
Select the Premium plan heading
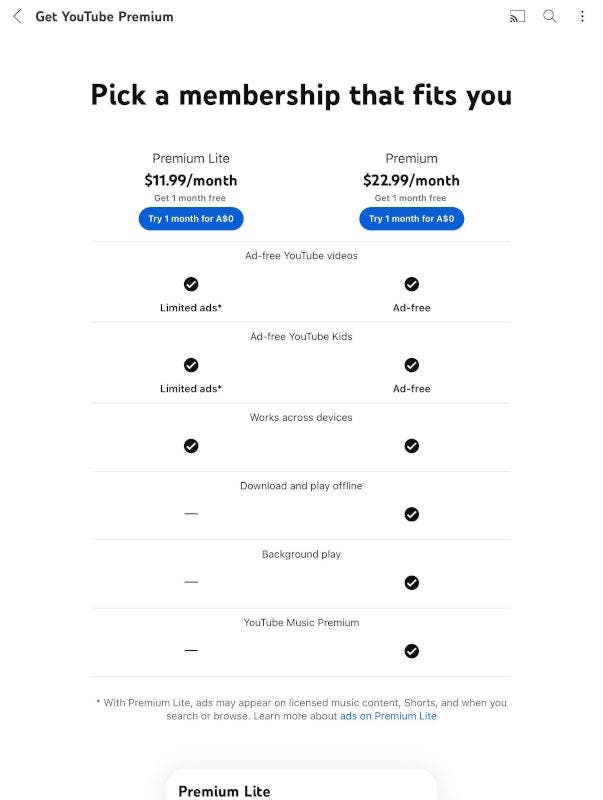click(x=411, y=158)
